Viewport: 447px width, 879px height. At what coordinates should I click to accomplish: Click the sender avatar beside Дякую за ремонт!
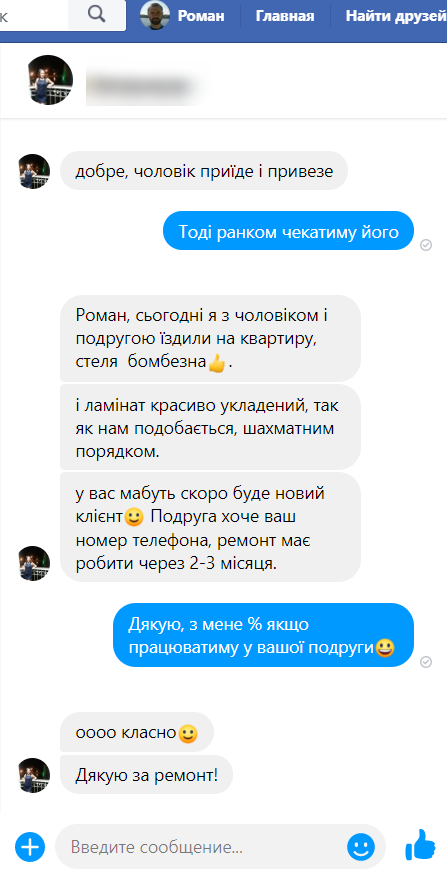(x=34, y=775)
